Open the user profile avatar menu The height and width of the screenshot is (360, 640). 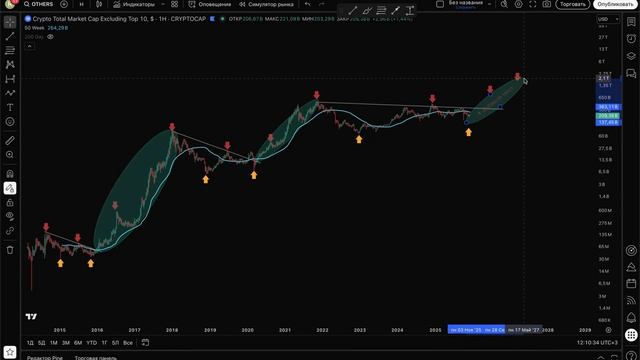point(10,4)
